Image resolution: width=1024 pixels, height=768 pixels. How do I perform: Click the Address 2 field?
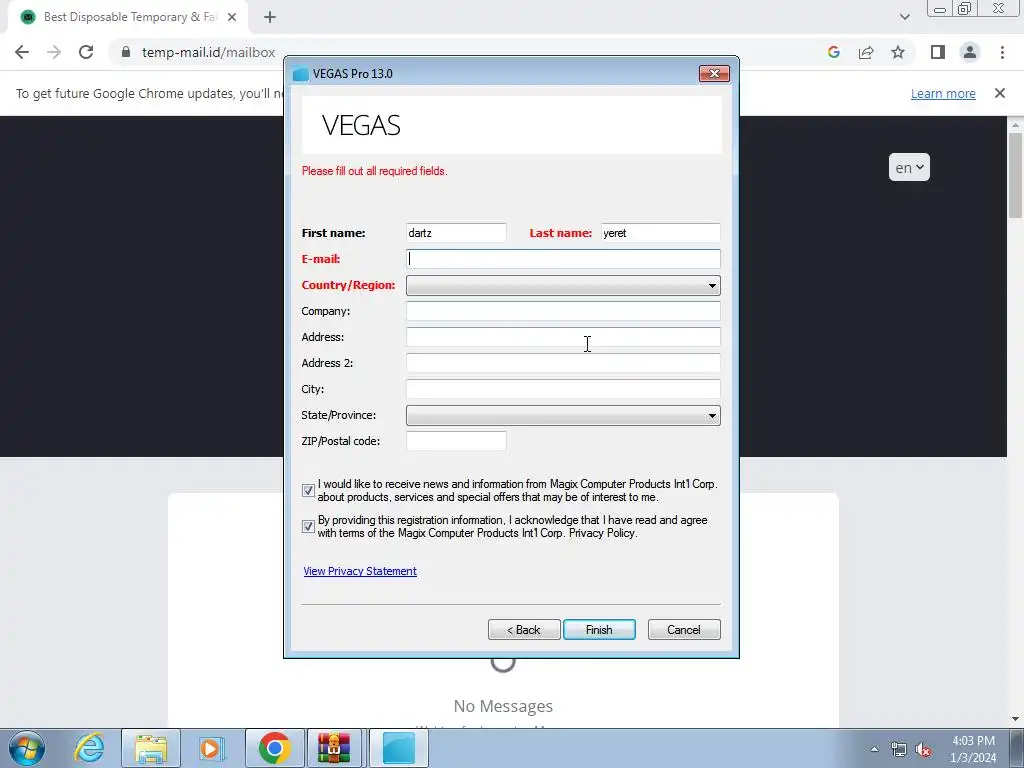click(563, 363)
